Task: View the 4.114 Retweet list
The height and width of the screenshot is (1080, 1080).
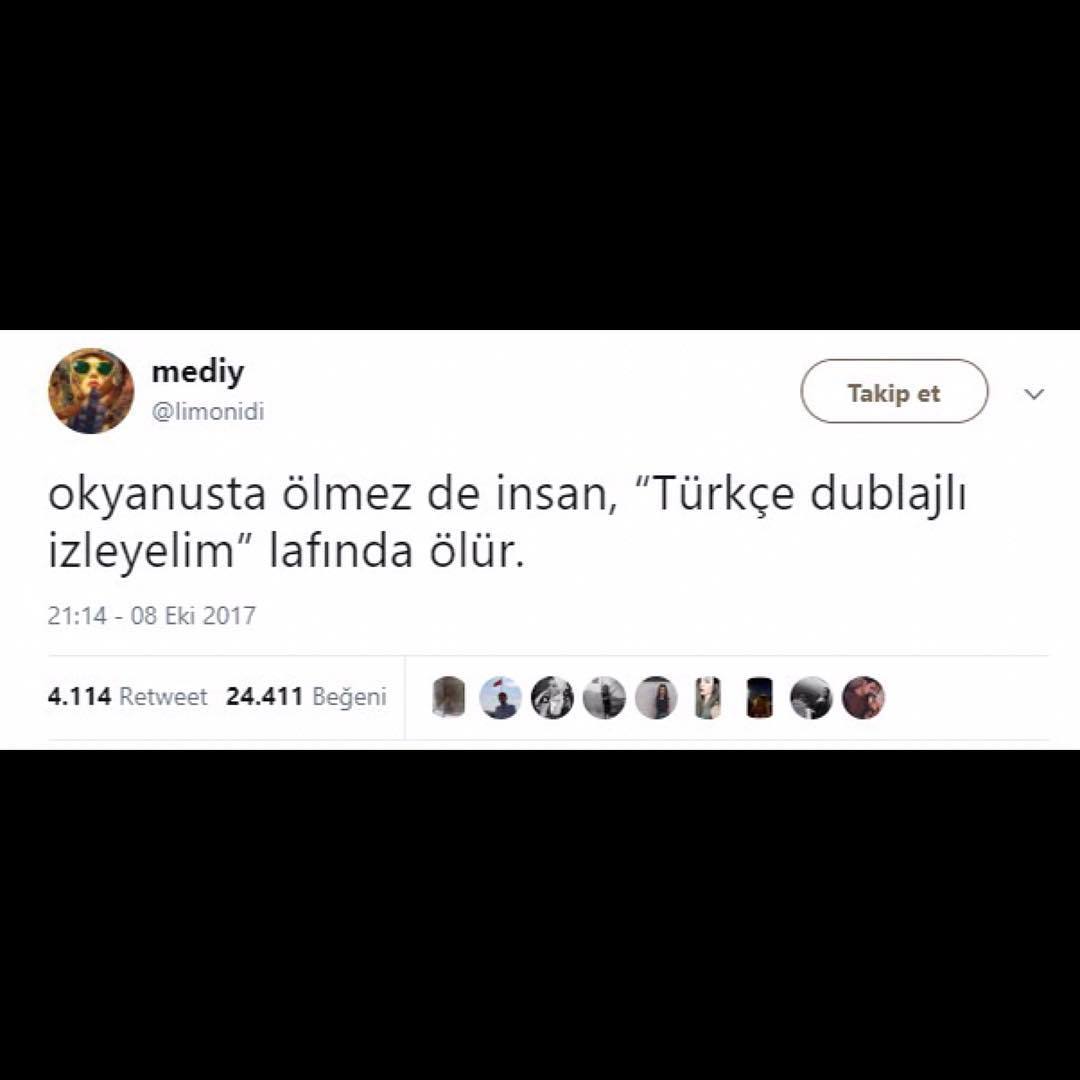Action: point(127,696)
